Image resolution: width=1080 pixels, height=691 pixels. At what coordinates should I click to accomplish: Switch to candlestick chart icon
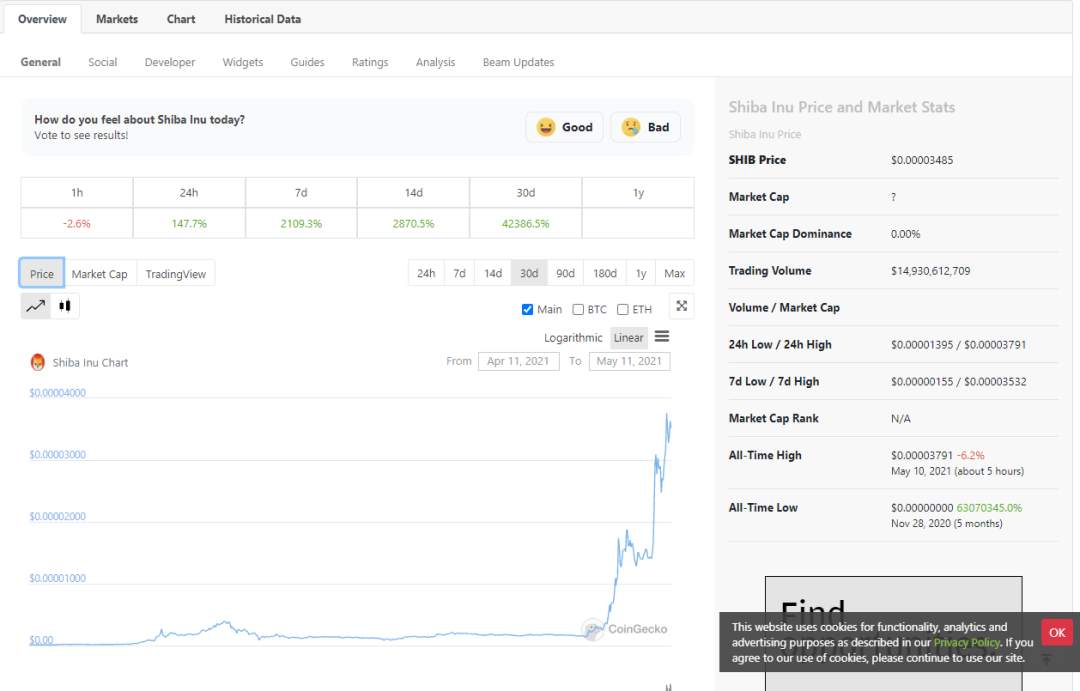coord(65,306)
